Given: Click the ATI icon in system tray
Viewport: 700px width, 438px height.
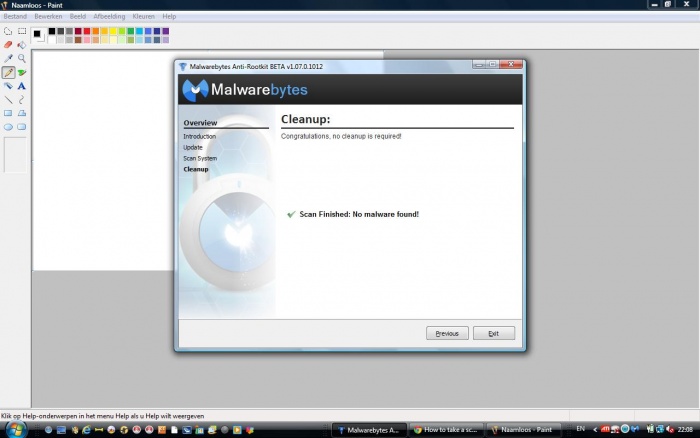Looking at the screenshot, I should click(x=605, y=429).
